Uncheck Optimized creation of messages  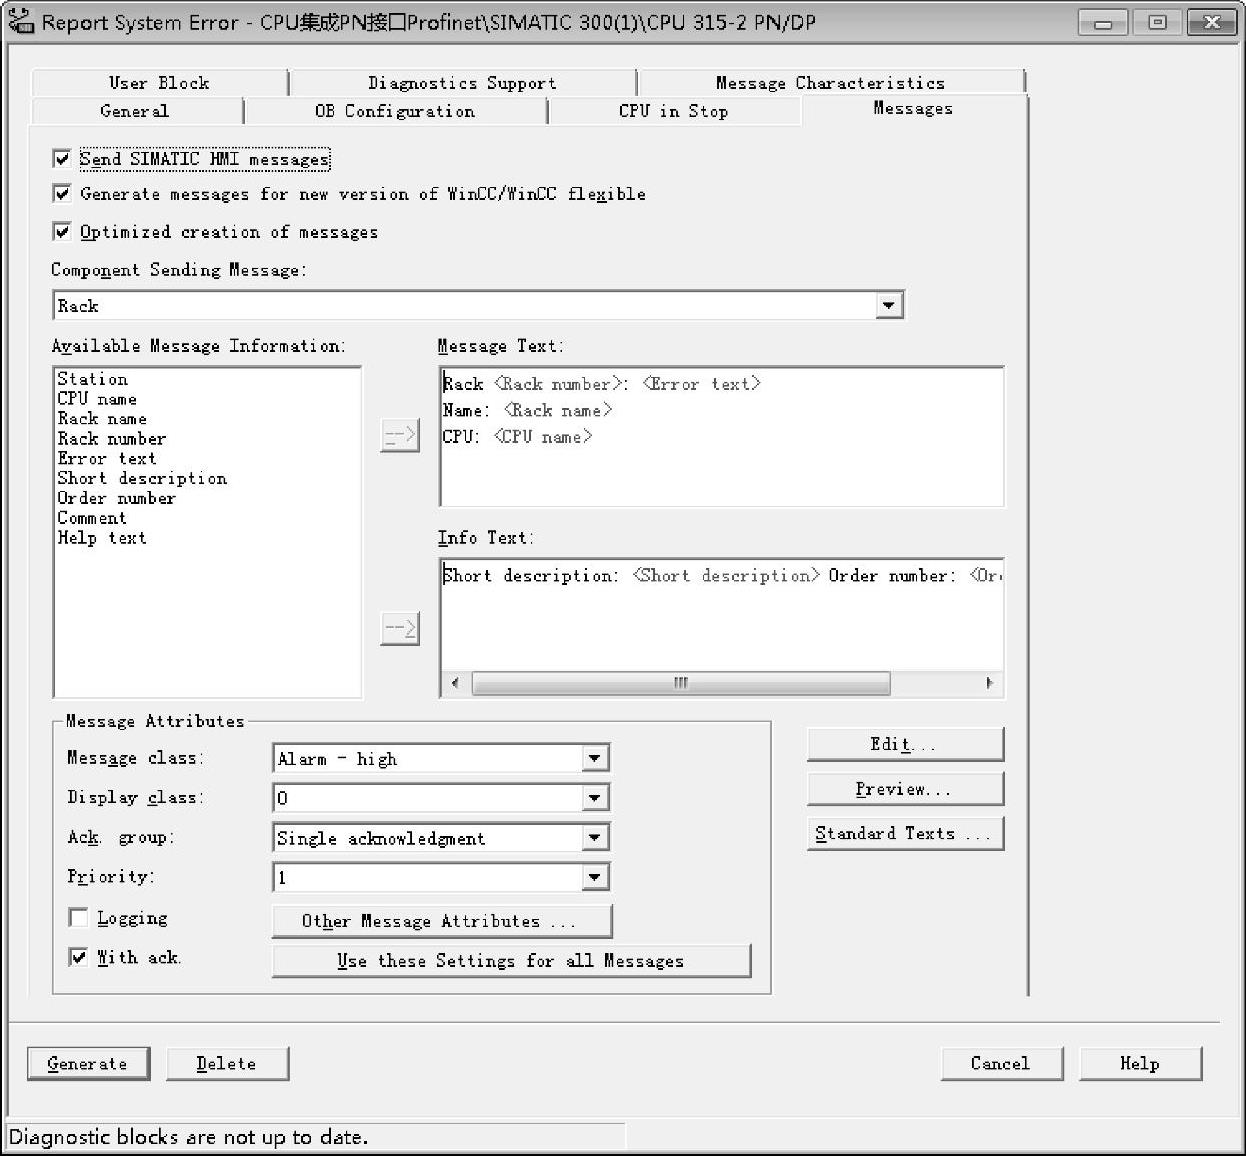[x=62, y=232]
